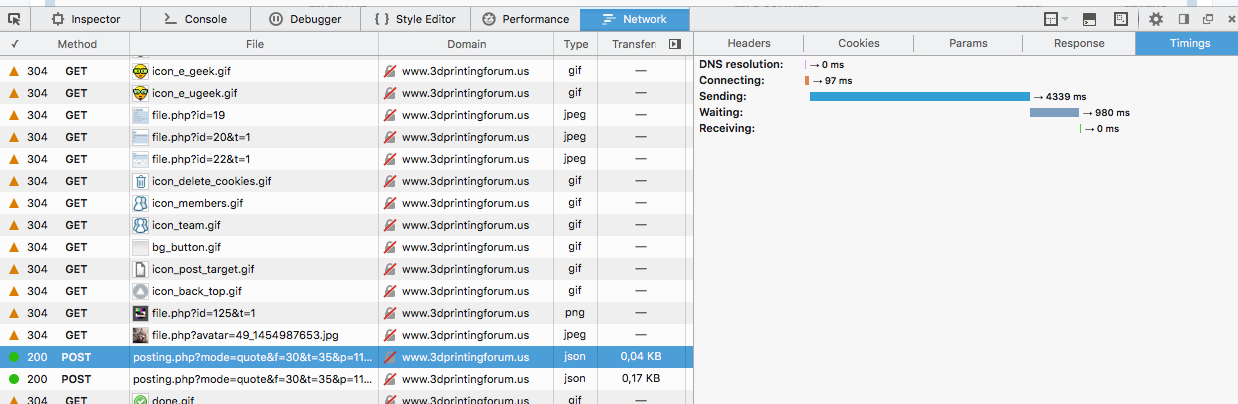Click the element picker icon
Screen dimensions: 1238x404
tap(14, 19)
